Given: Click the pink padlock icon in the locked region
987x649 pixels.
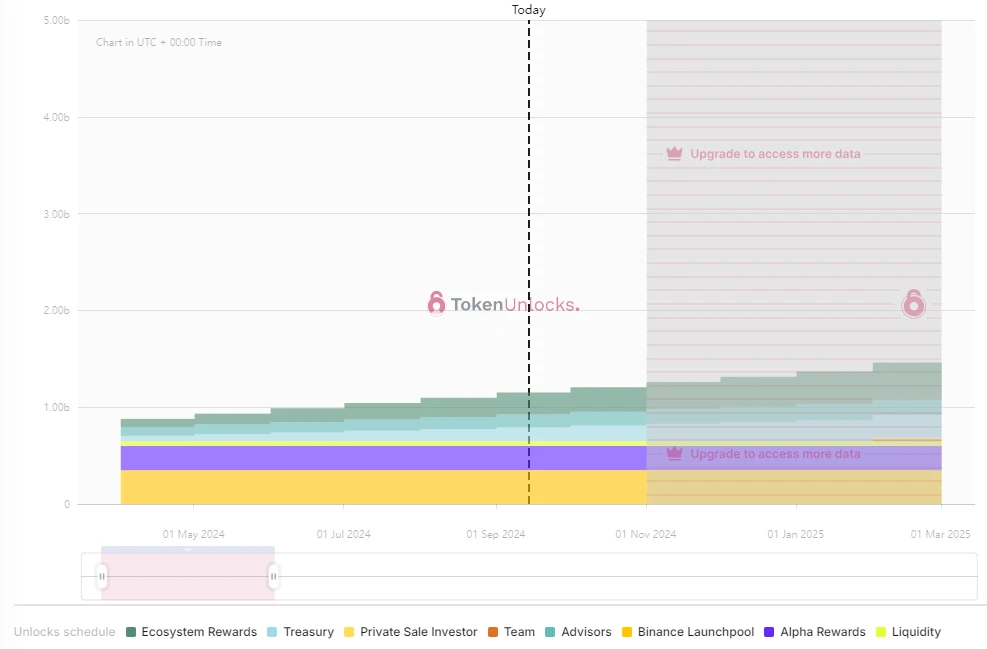Looking at the screenshot, I should point(913,303).
